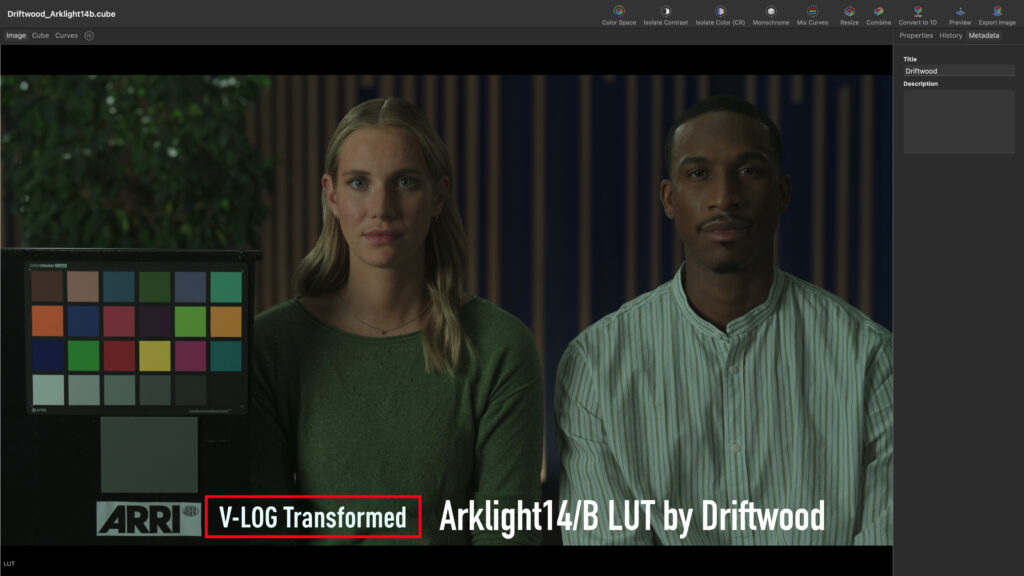Show the Properties panel tab

tap(916, 36)
